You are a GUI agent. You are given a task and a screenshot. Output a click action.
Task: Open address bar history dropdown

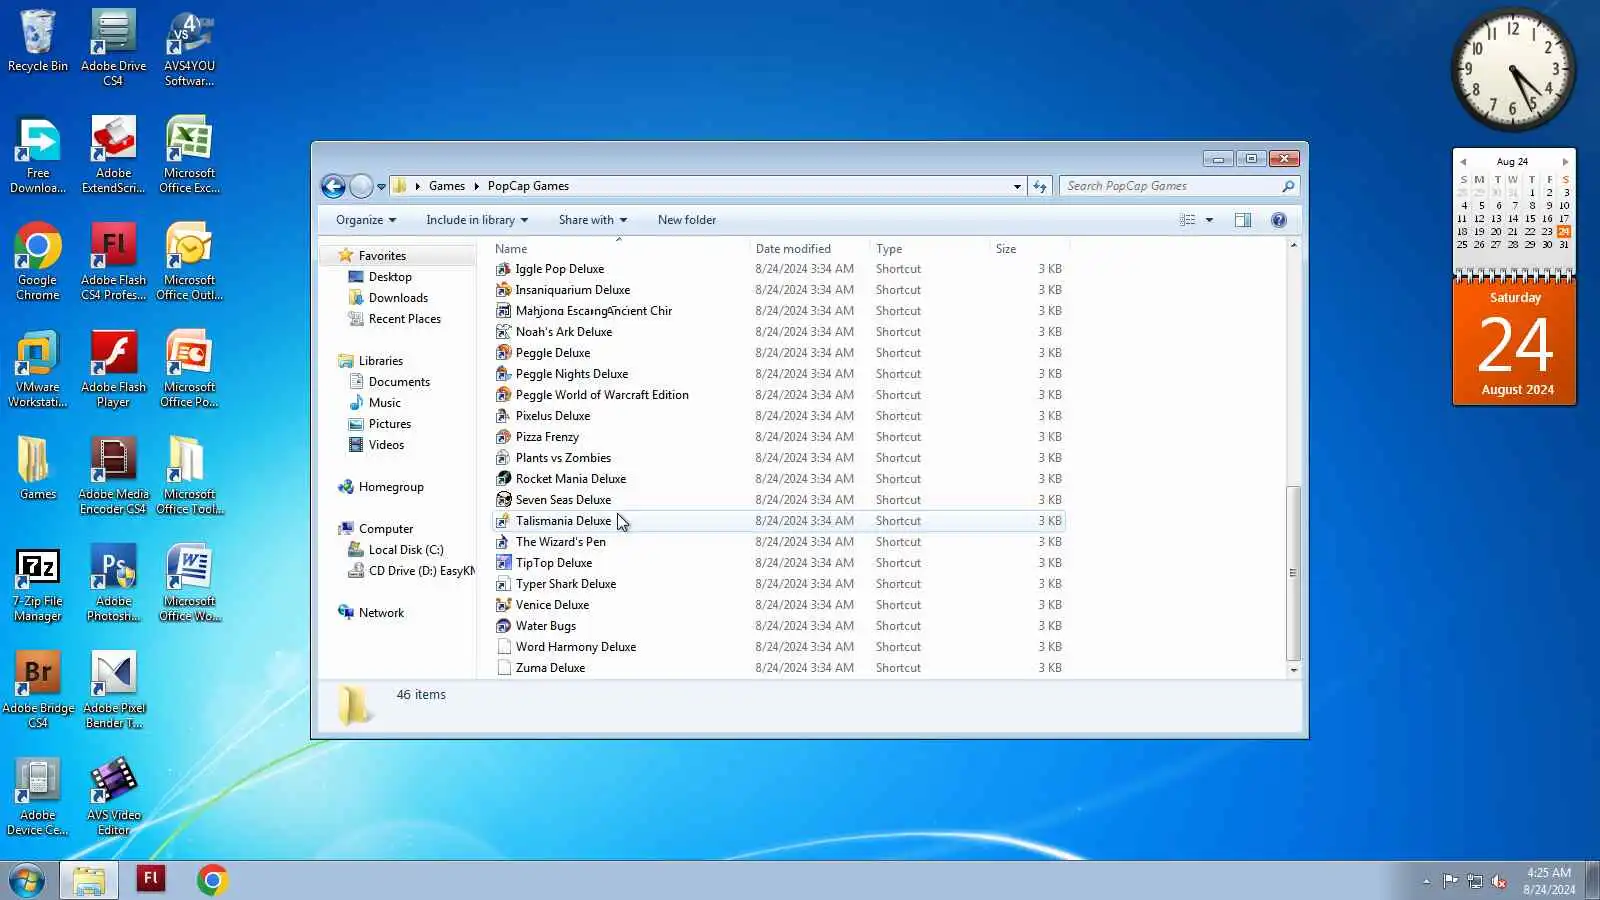(1017, 186)
